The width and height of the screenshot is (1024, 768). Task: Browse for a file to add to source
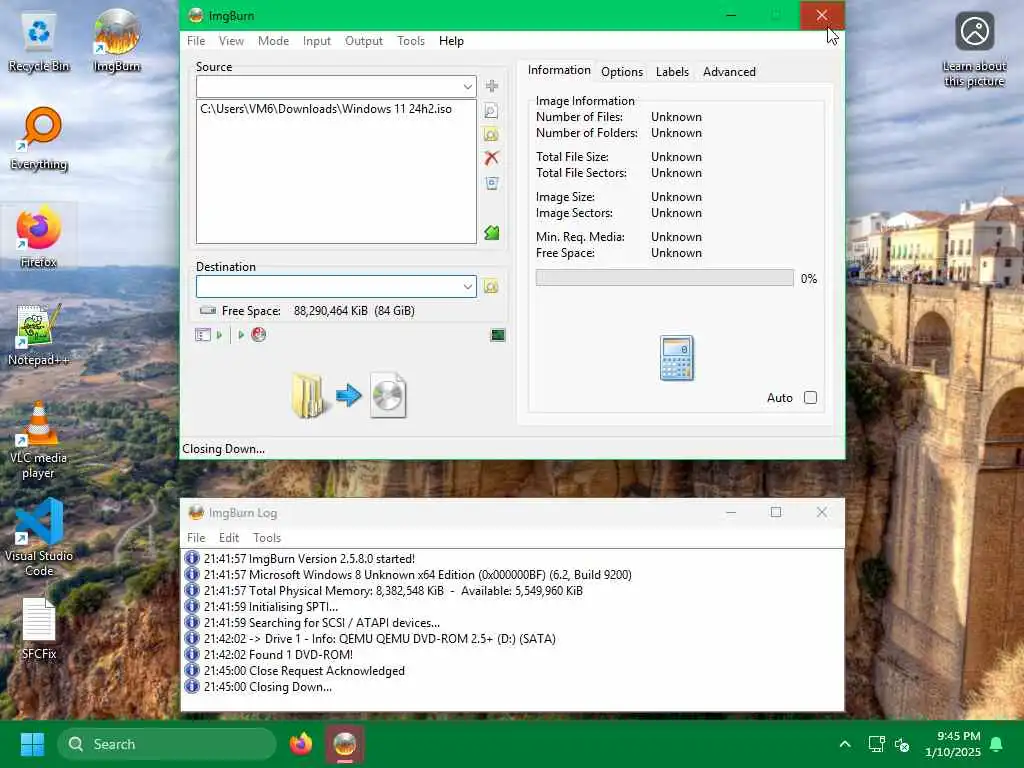coord(492,111)
